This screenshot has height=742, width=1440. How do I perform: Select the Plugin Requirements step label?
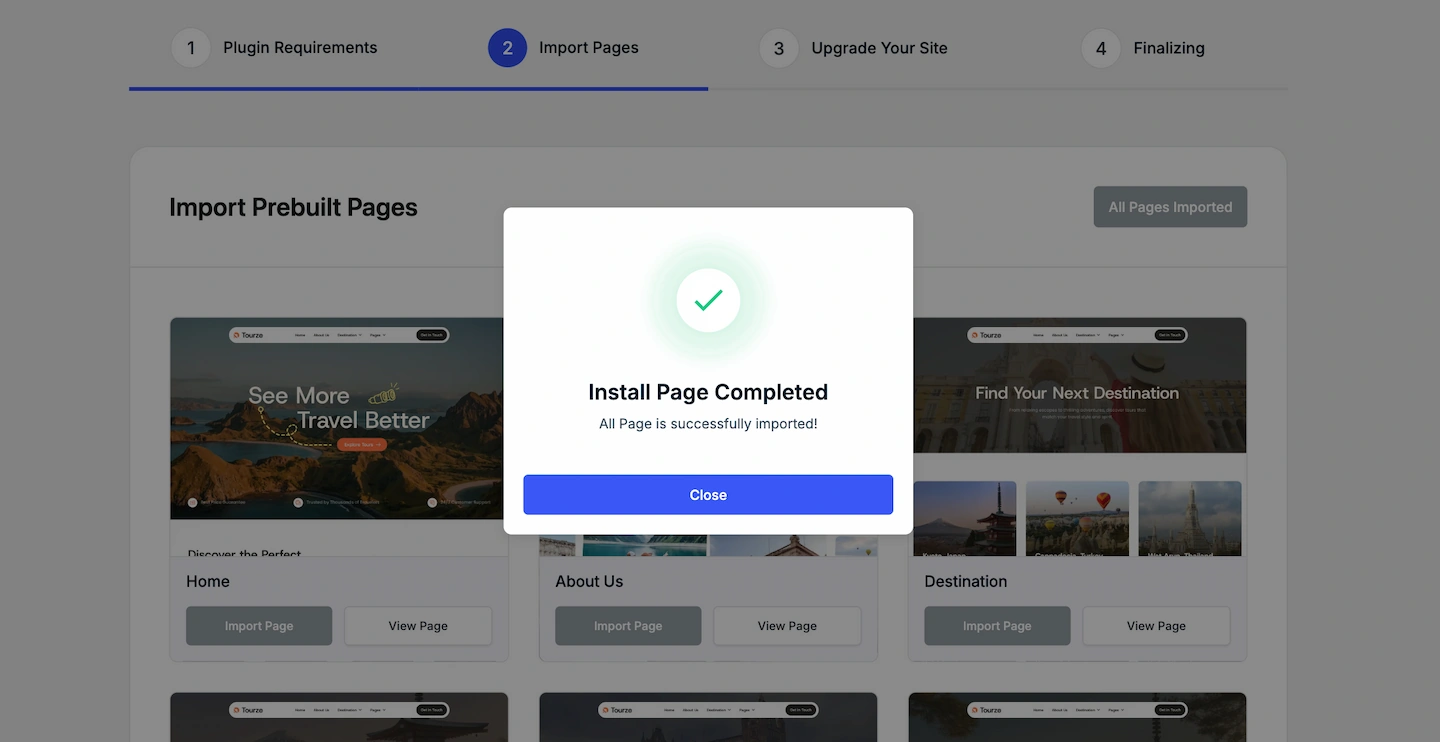[300, 48]
